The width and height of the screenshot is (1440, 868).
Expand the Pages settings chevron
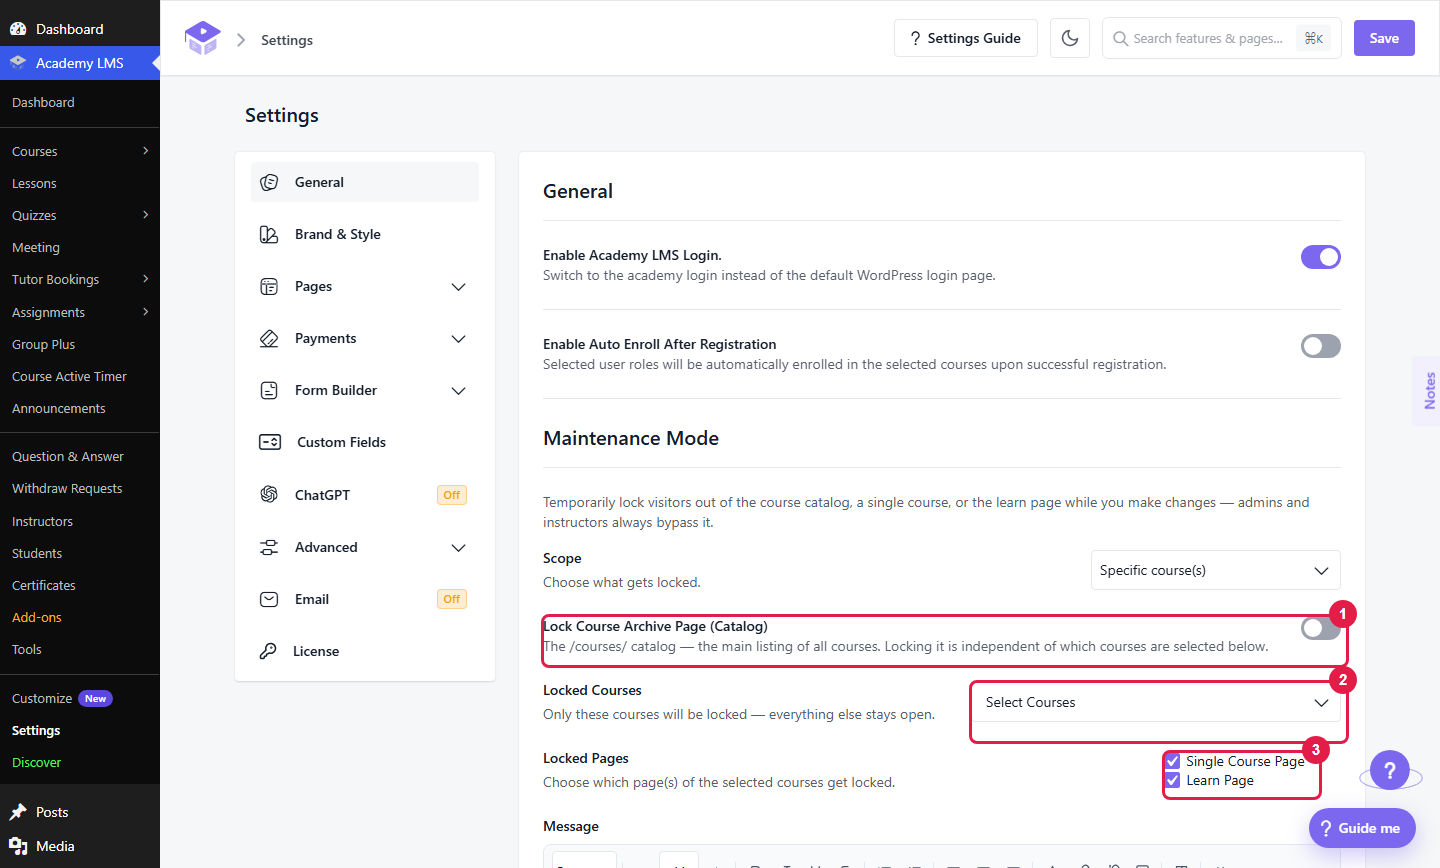coord(459,287)
